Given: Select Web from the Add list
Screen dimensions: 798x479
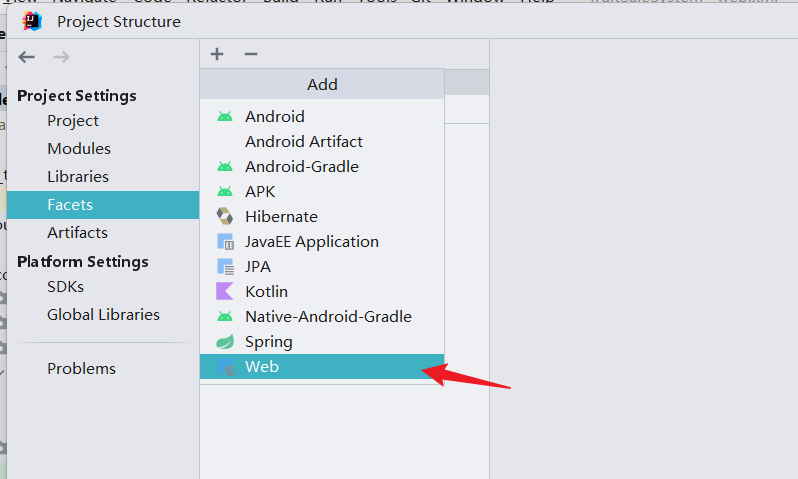Looking at the screenshot, I should tap(262, 367).
